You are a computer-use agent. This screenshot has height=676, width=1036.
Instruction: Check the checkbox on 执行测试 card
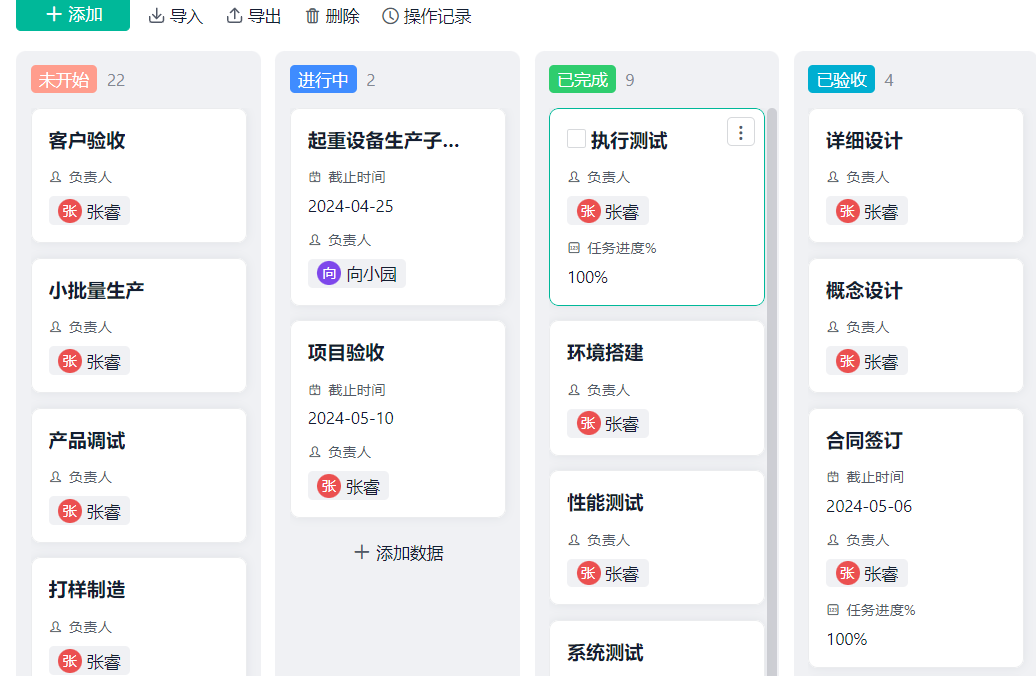(575, 139)
